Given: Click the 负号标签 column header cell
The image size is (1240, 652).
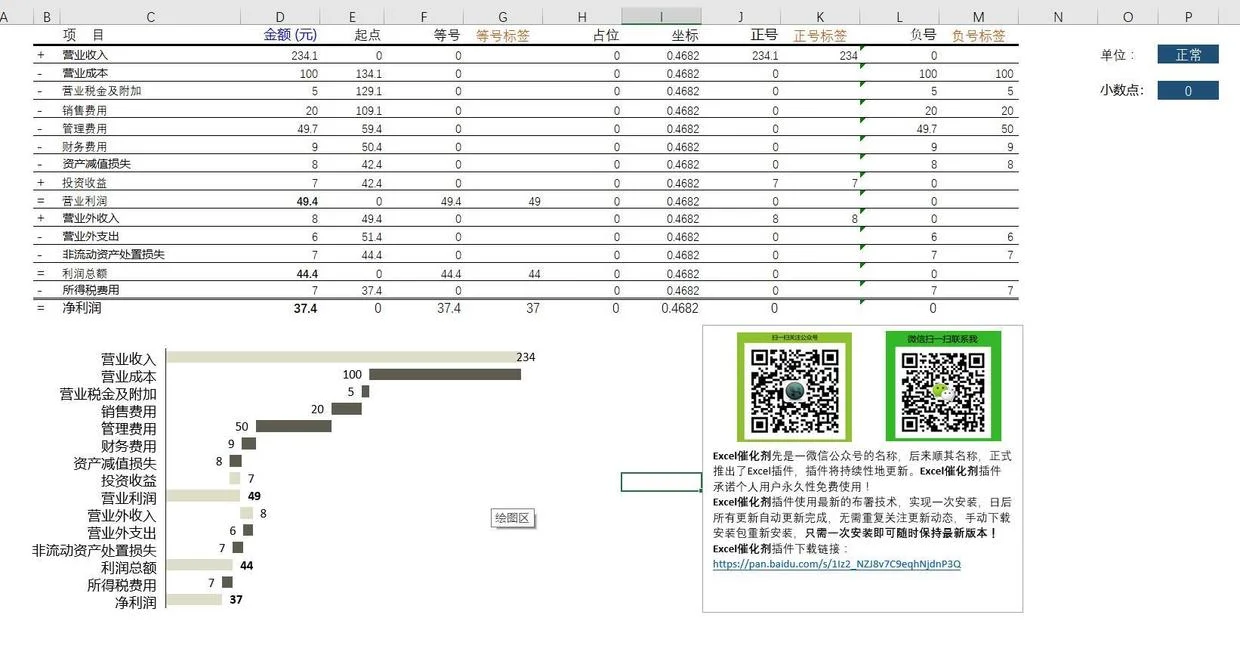Looking at the screenshot, I should (x=978, y=35).
